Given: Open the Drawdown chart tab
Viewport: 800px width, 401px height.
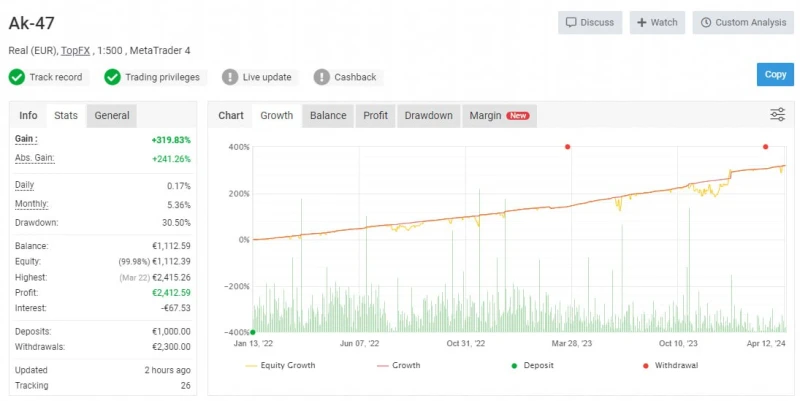Looking at the screenshot, I should 428,115.
